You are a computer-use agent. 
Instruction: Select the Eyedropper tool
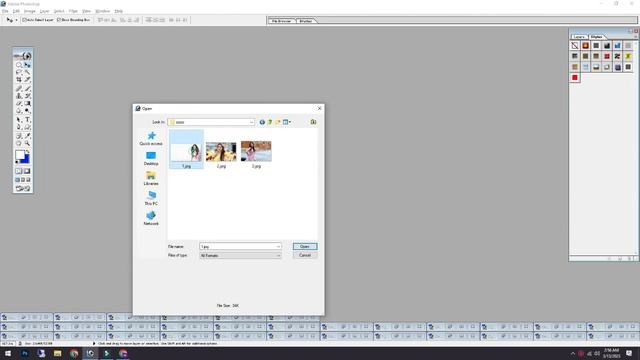pos(27,136)
